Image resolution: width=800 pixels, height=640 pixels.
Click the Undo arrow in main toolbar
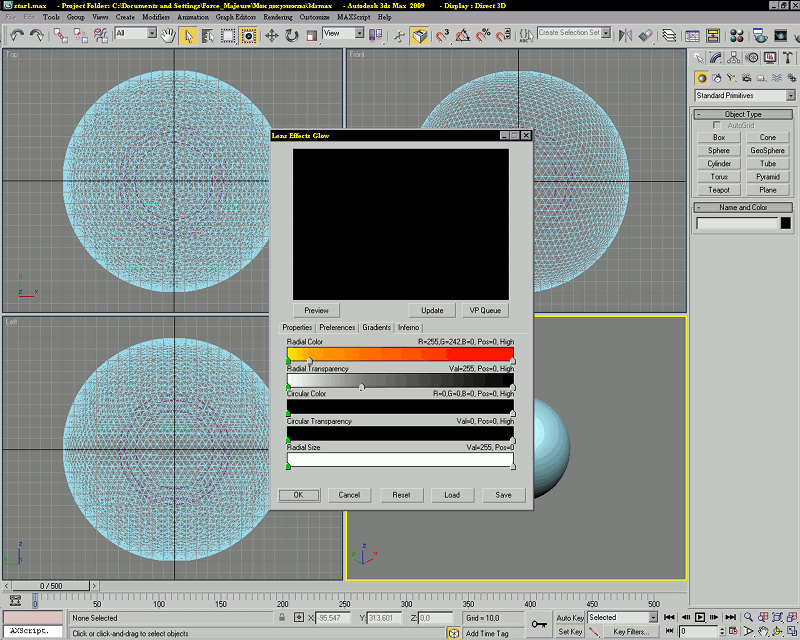click(x=17, y=35)
